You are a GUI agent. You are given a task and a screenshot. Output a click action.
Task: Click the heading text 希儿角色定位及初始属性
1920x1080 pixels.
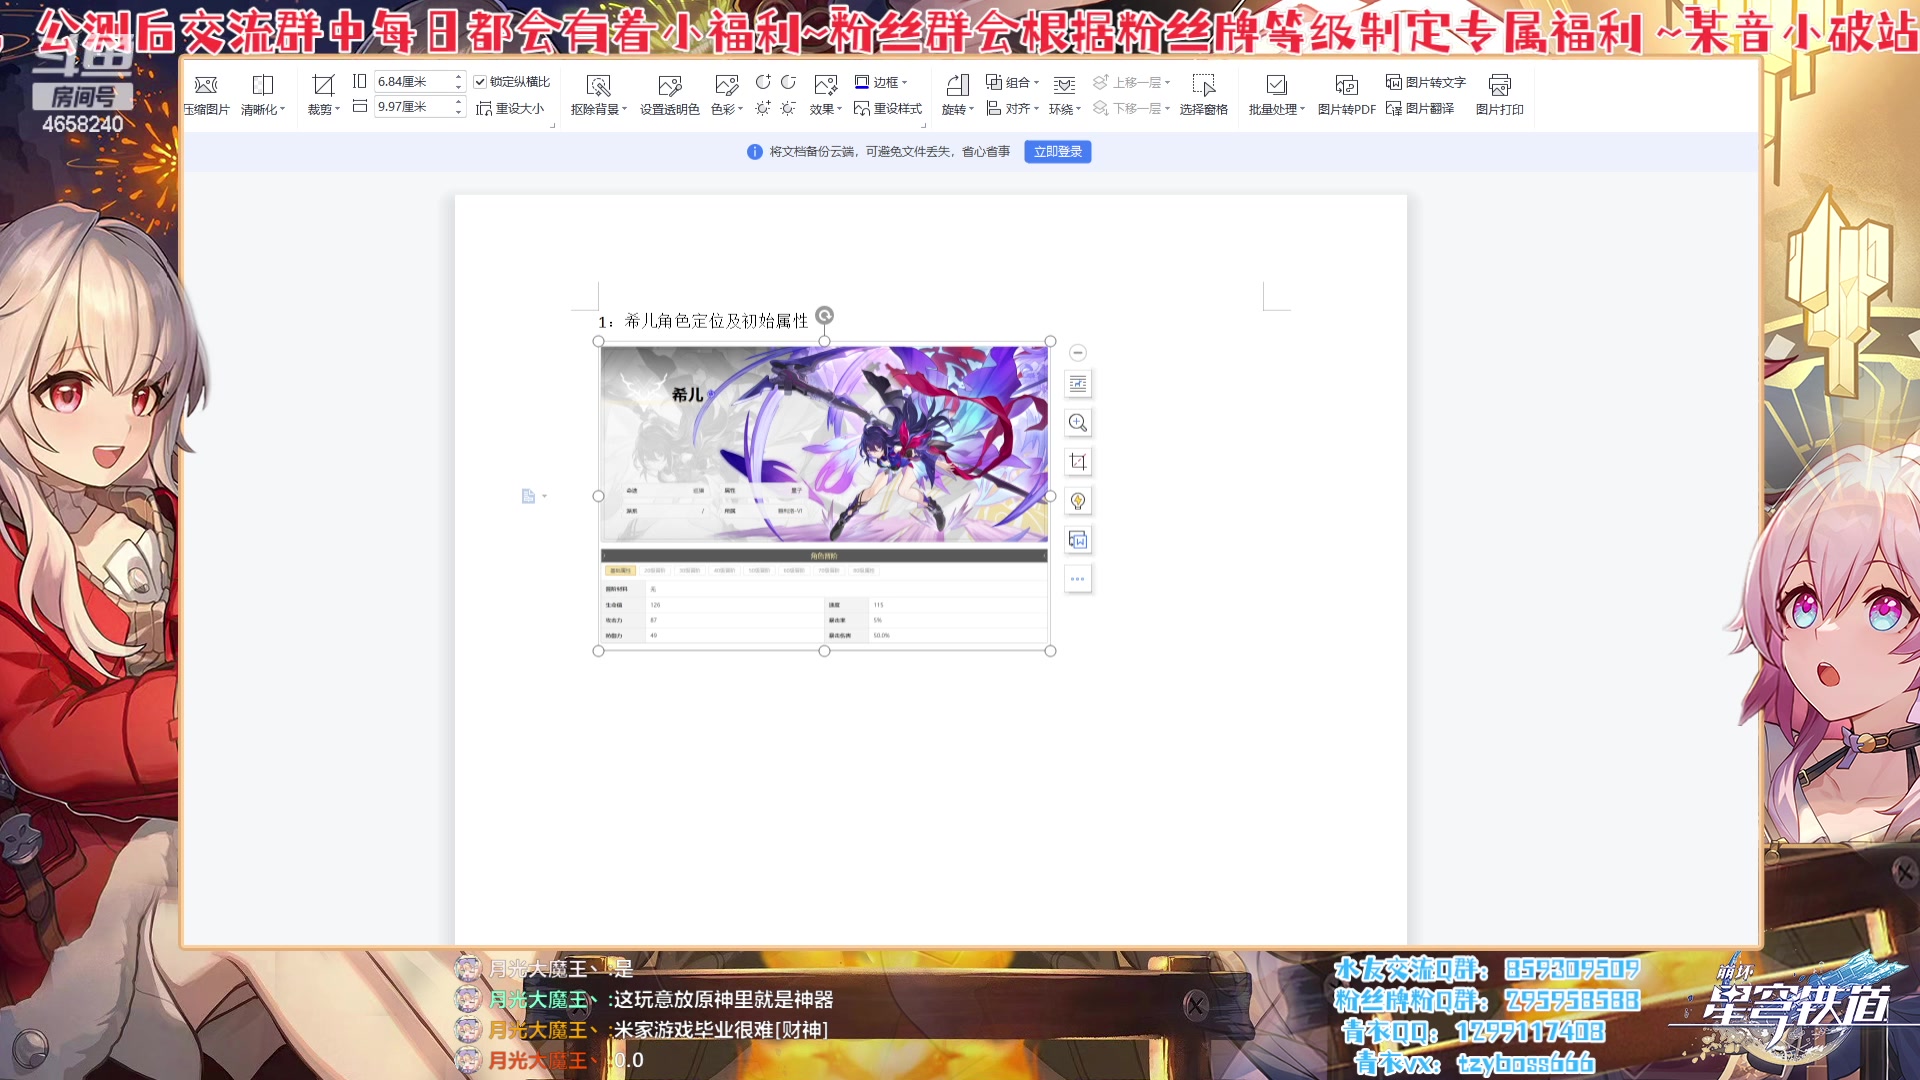(x=716, y=321)
